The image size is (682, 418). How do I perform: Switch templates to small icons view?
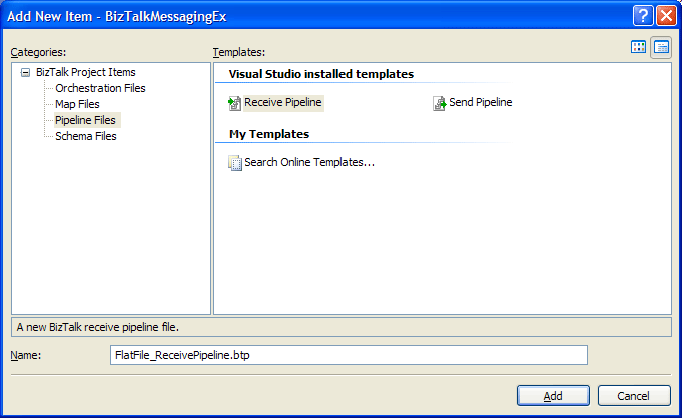[x=661, y=47]
